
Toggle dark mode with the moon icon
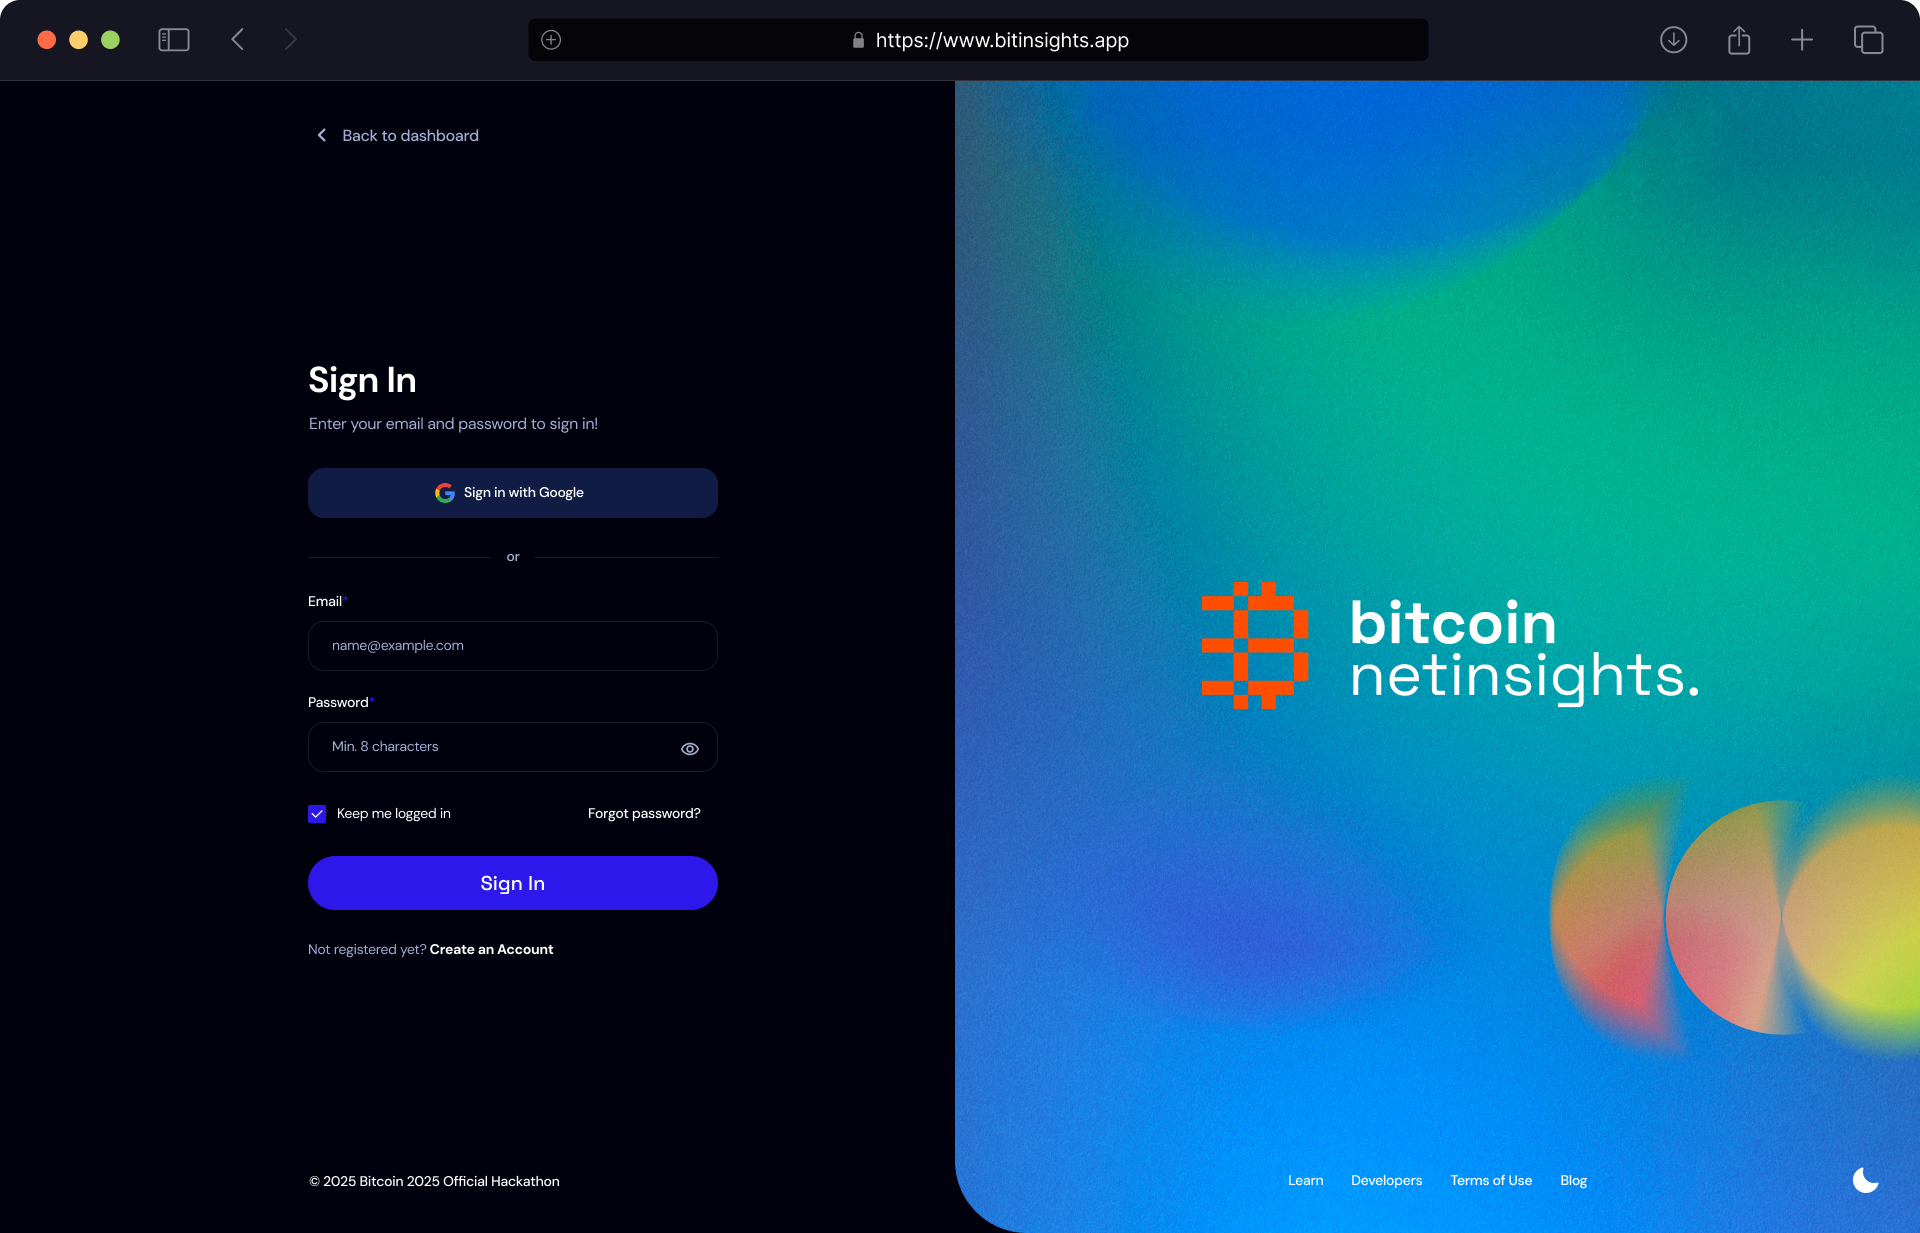(x=1865, y=1180)
